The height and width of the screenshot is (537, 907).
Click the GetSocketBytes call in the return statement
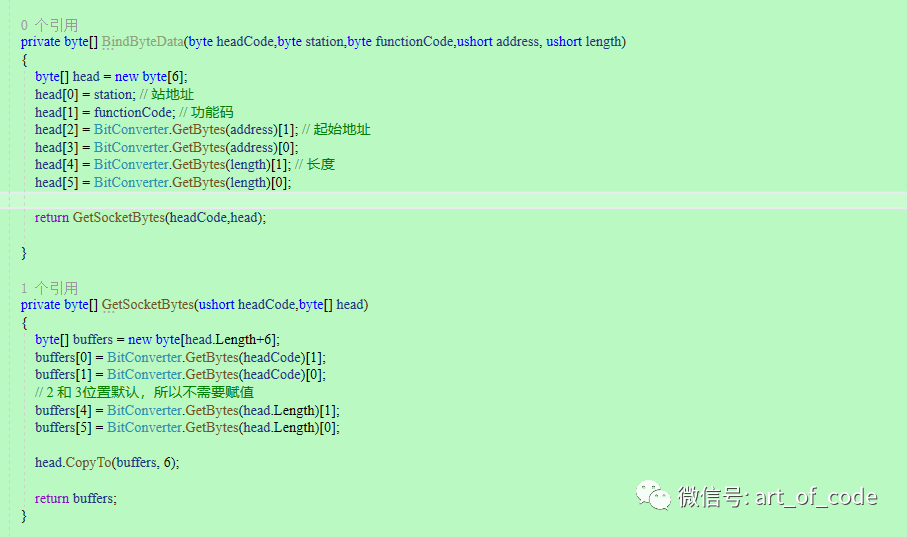tap(118, 217)
